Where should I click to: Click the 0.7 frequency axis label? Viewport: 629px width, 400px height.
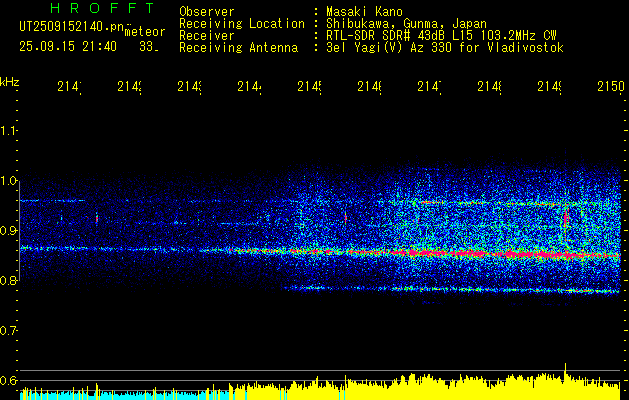point(8,330)
